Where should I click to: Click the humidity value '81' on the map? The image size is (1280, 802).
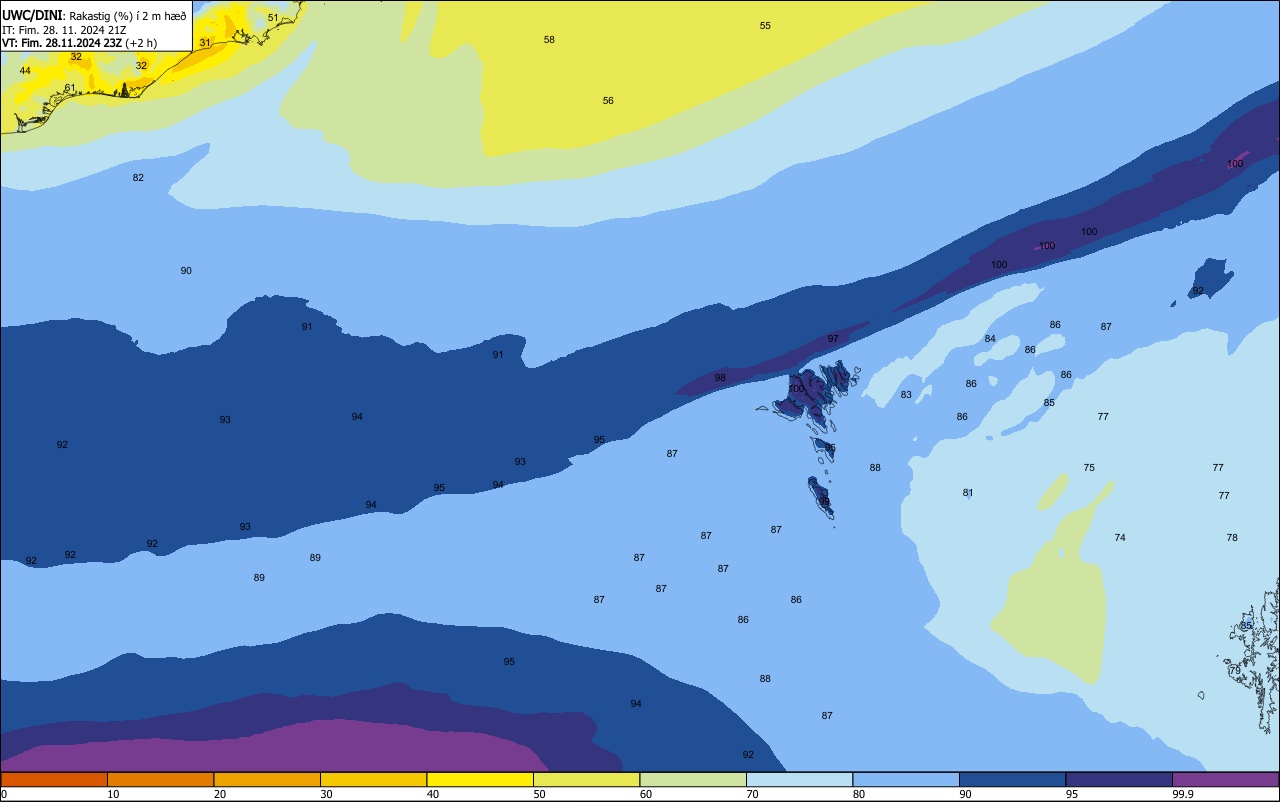[968, 493]
